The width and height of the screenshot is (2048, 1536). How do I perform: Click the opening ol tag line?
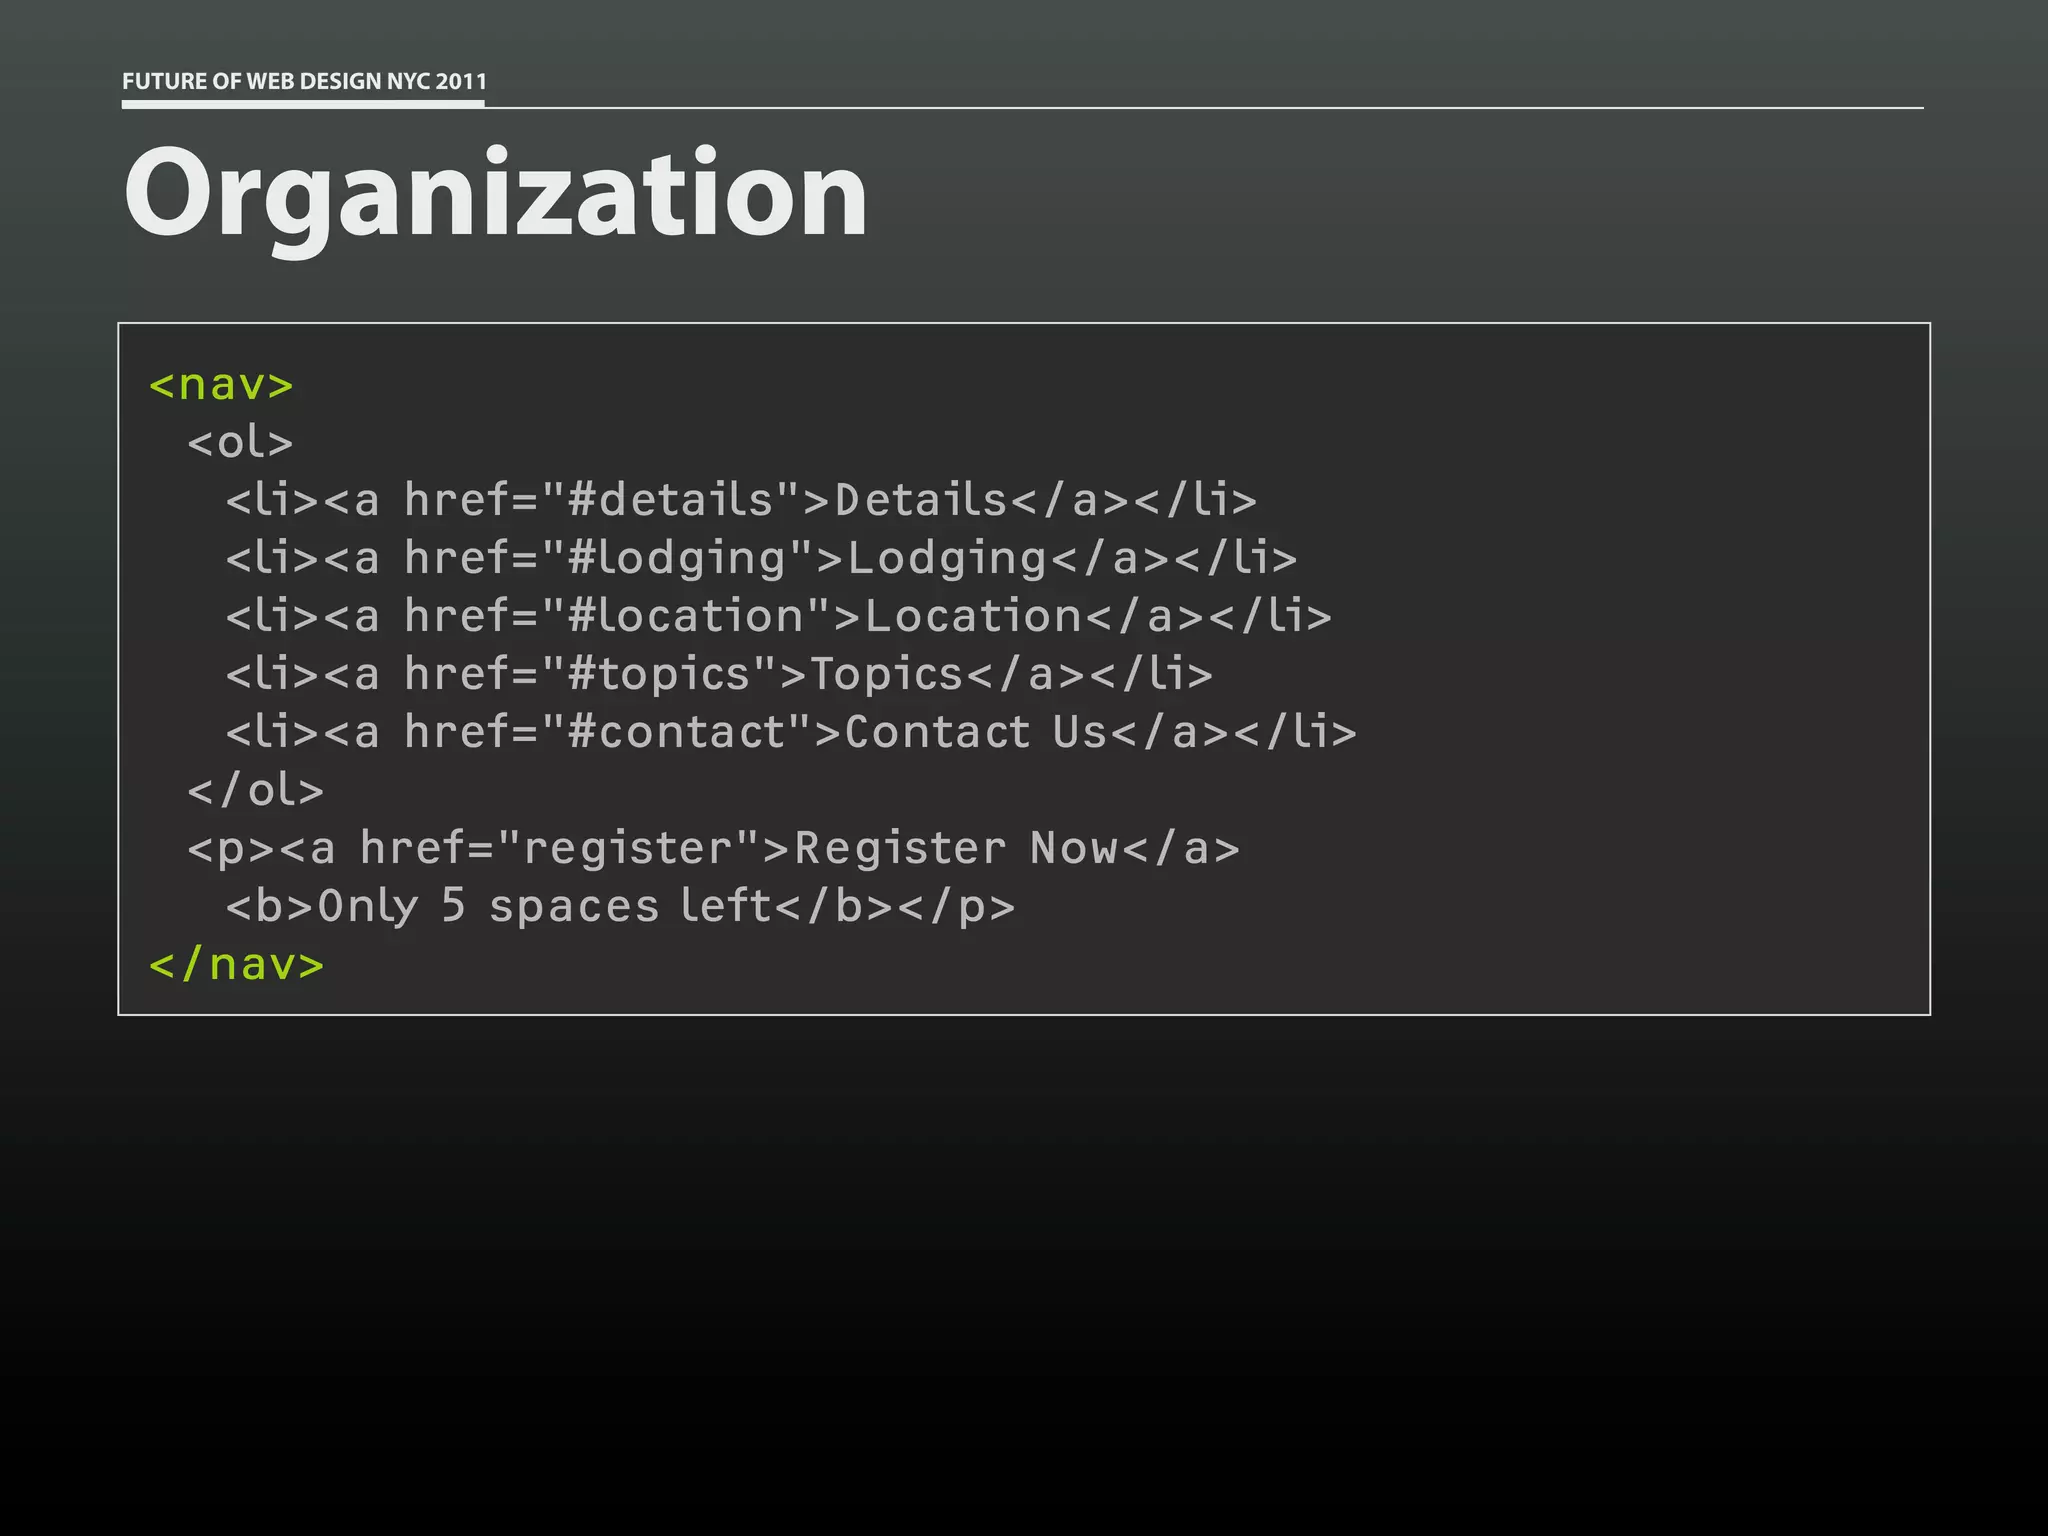pos(240,443)
